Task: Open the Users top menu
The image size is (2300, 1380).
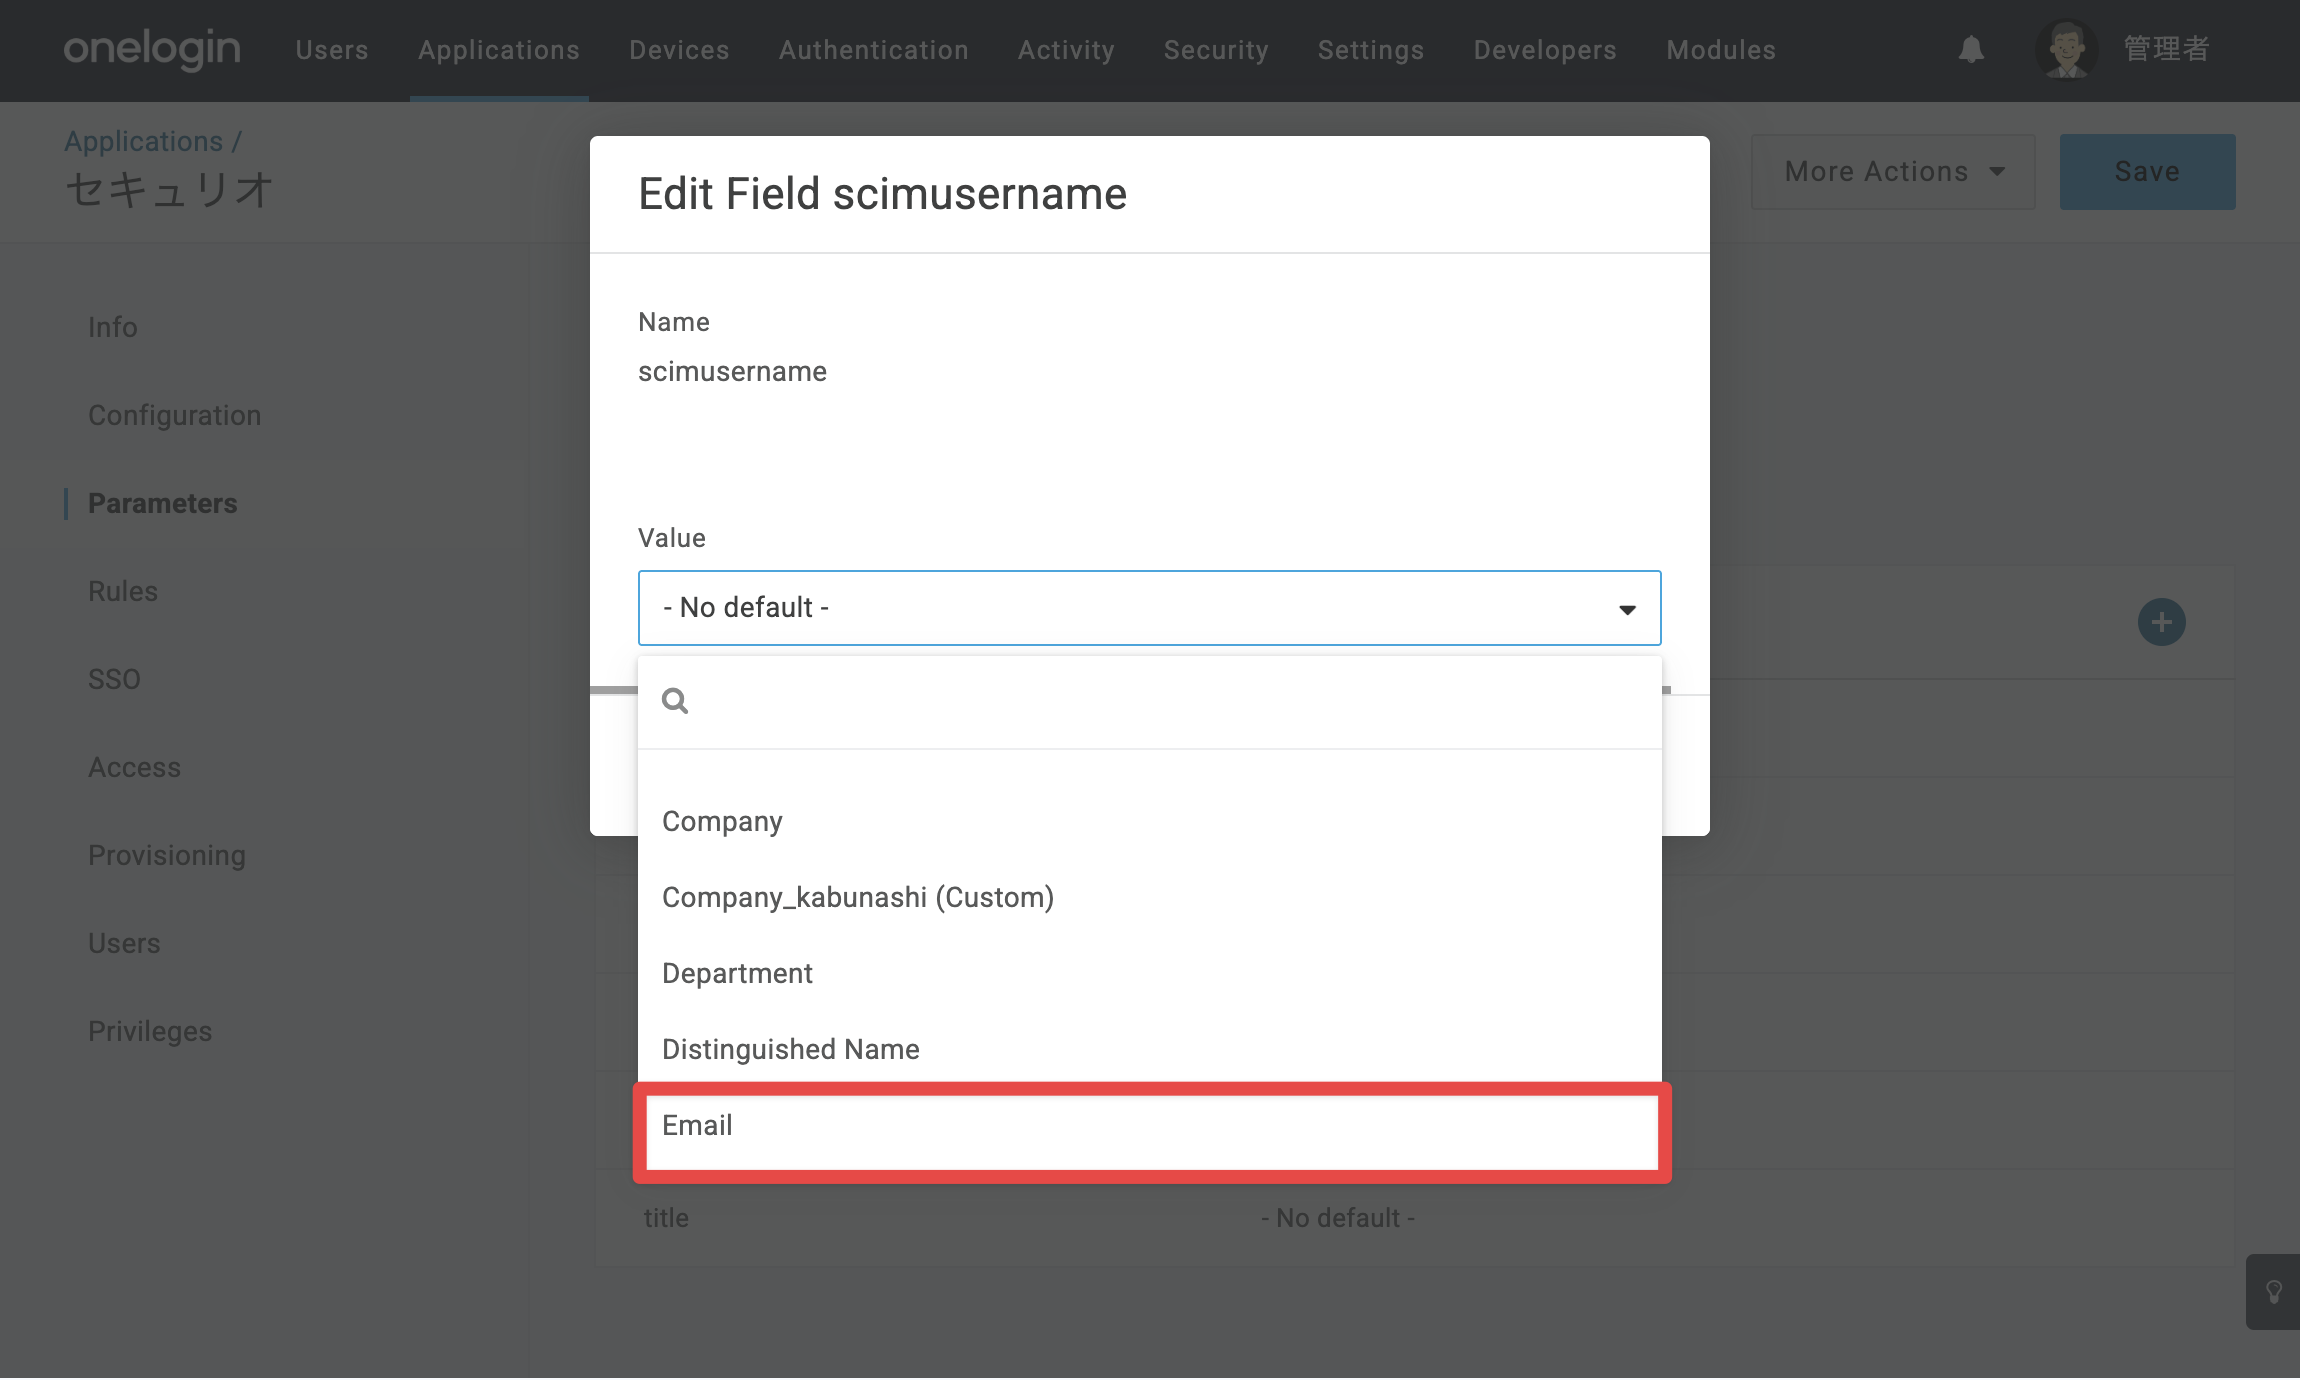Action: coord(332,50)
